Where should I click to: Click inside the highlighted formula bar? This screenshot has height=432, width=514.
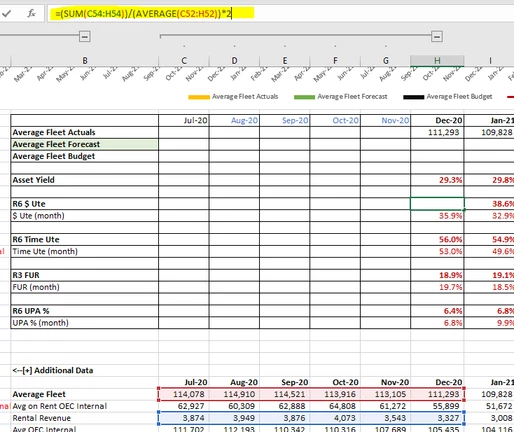pos(280,14)
